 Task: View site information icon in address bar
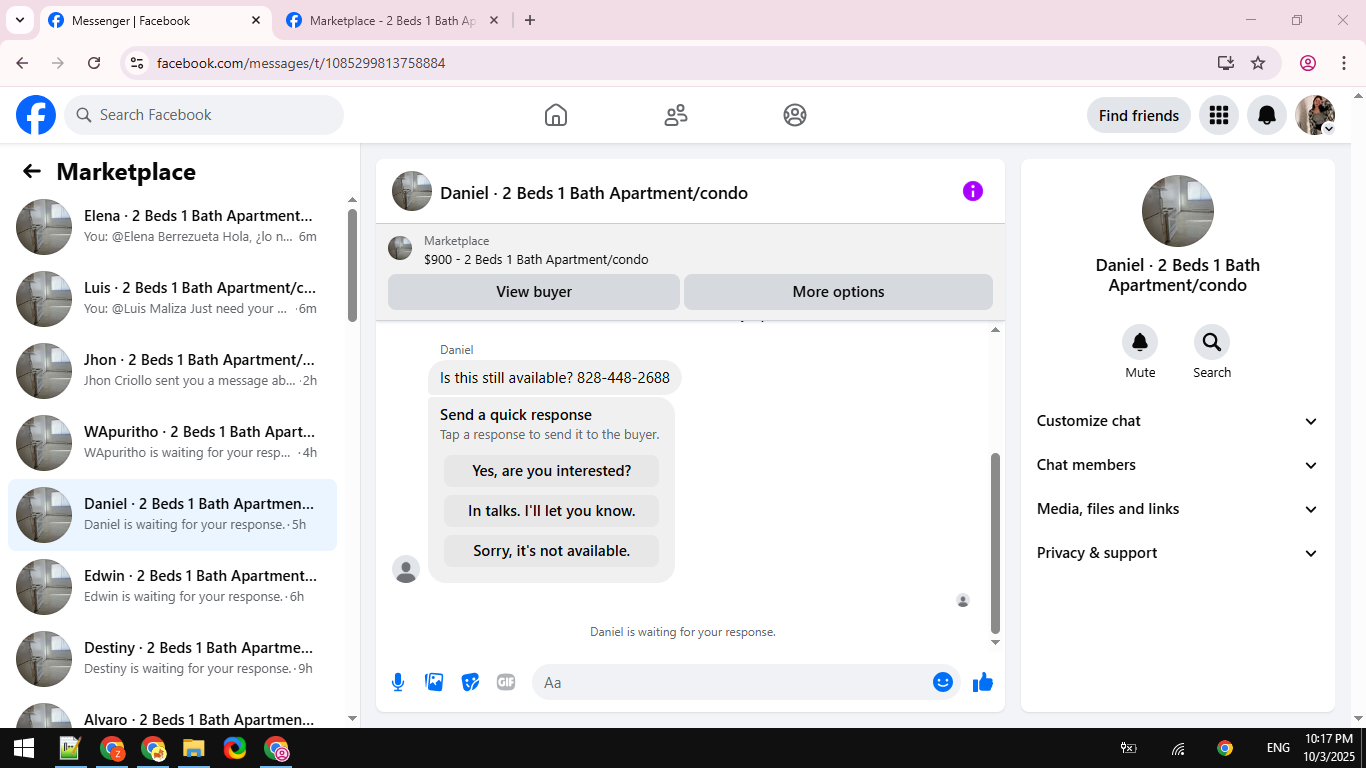(x=138, y=63)
